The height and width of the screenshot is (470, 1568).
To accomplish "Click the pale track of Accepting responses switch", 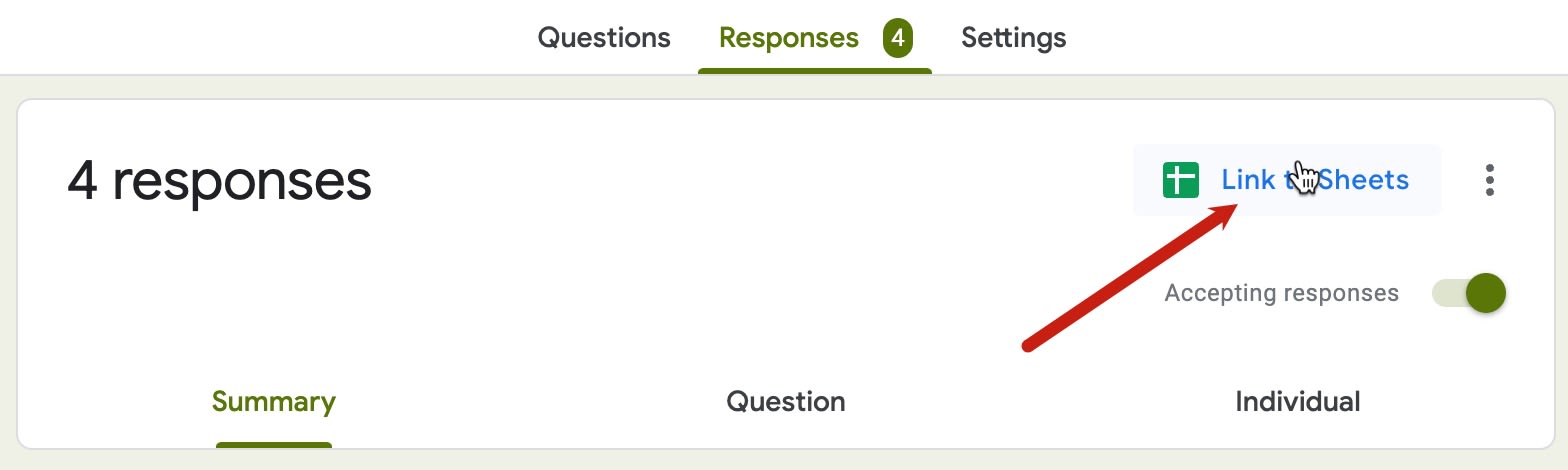I will click(x=1448, y=293).
